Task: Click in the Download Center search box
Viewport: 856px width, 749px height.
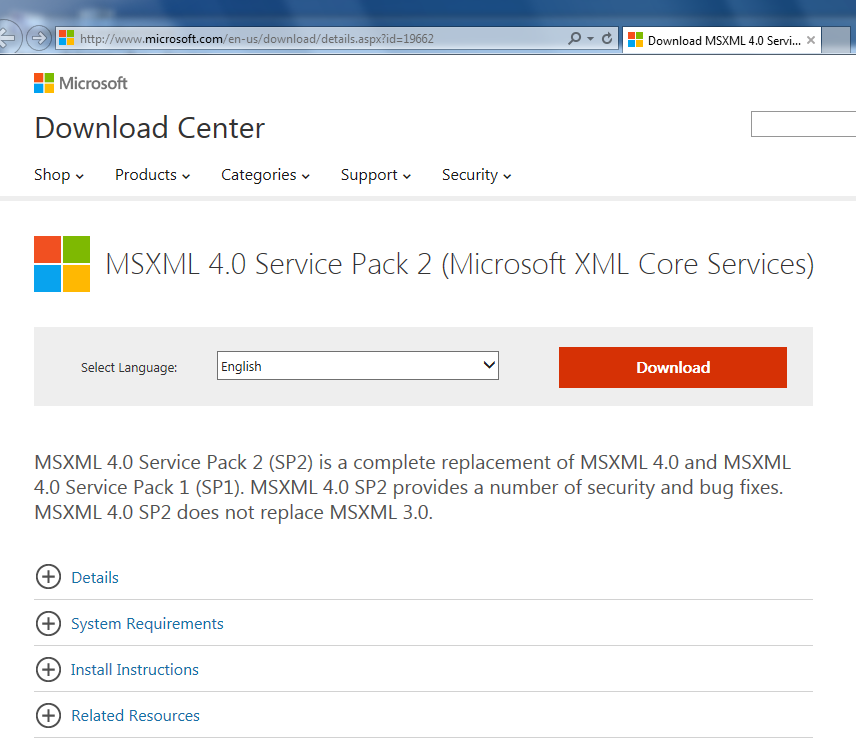Action: pyautogui.click(x=803, y=125)
